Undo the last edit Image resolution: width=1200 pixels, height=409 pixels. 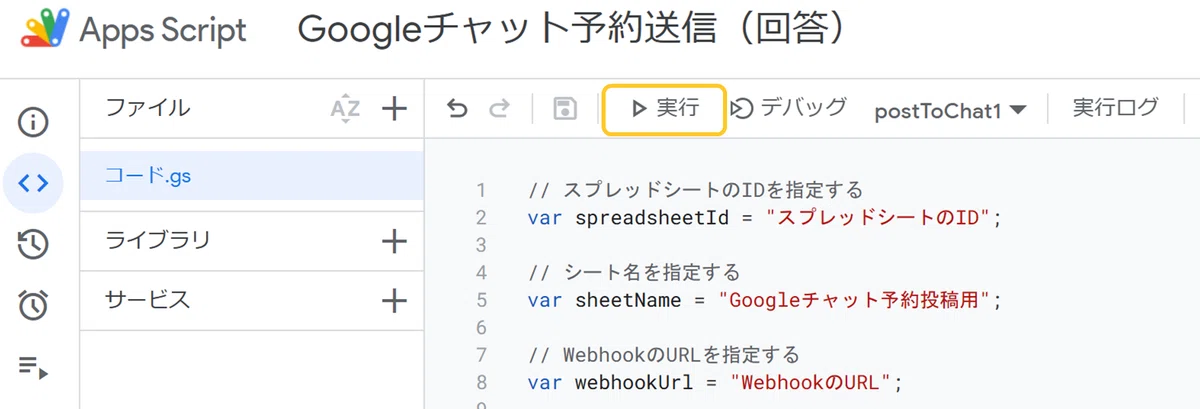pyautogui.click(x=458, y=108)
